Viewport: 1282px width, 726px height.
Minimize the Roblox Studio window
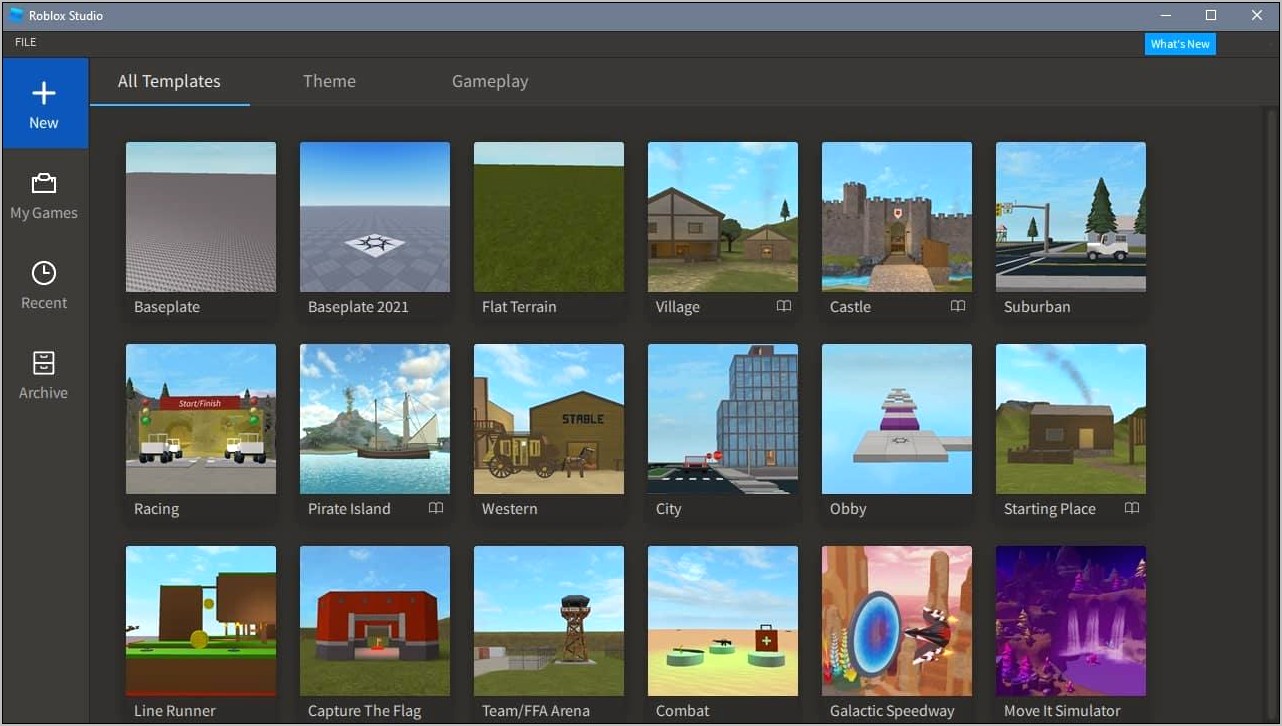click(1166, 15)
